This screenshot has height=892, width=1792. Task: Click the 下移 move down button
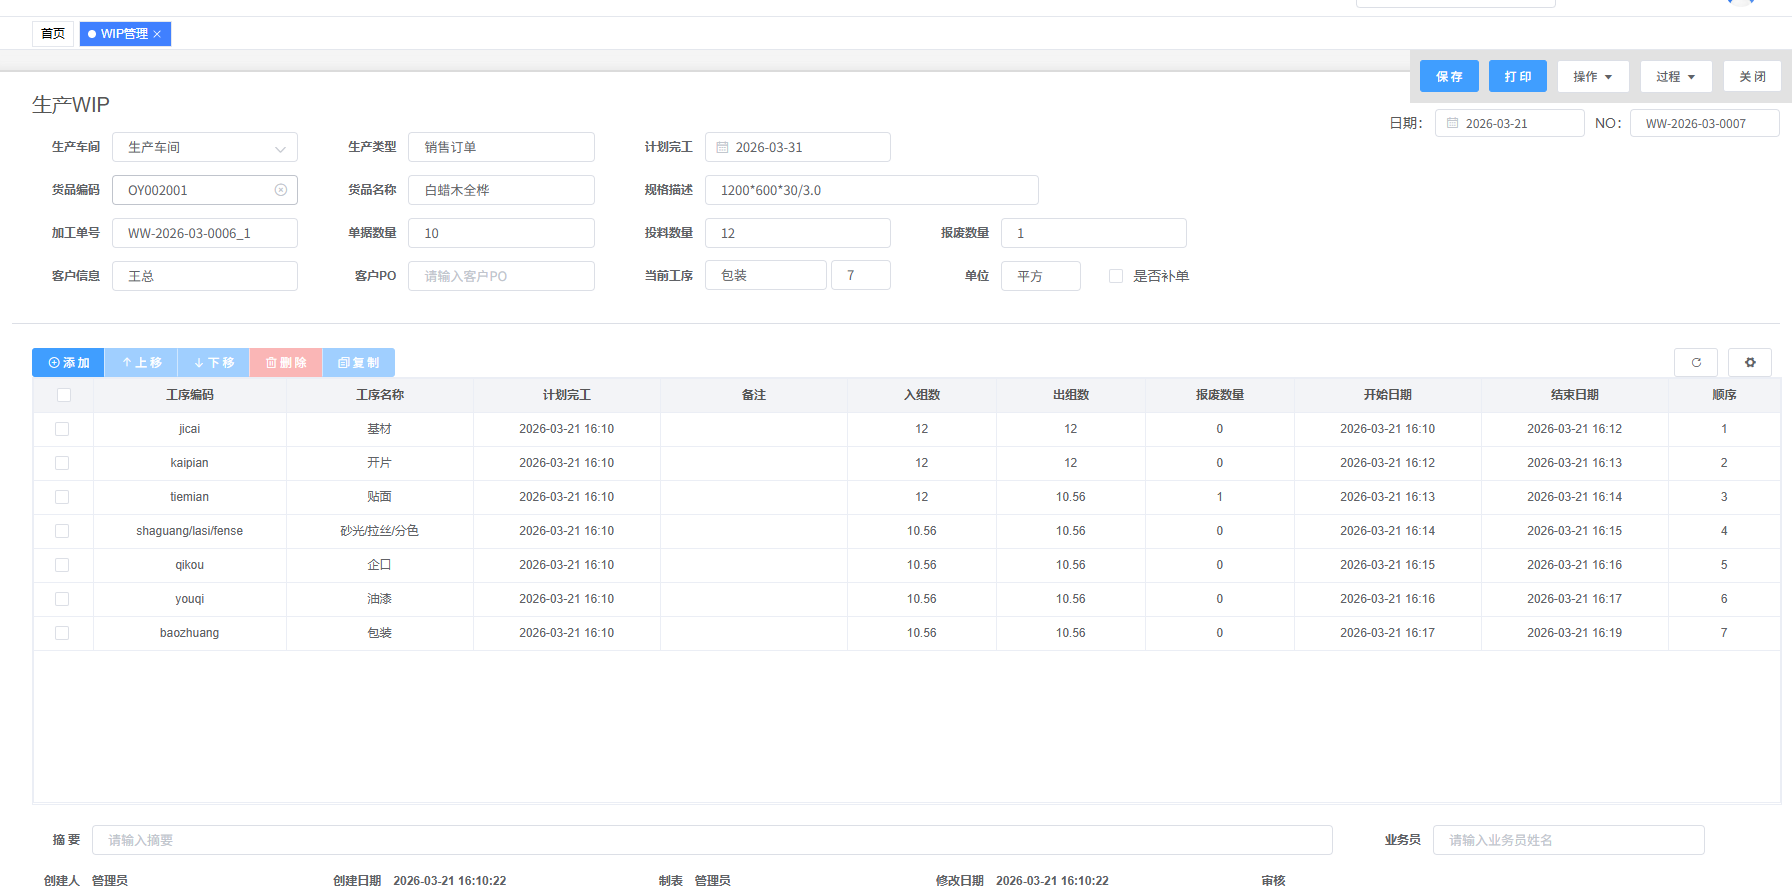click(x=214, y=362)
